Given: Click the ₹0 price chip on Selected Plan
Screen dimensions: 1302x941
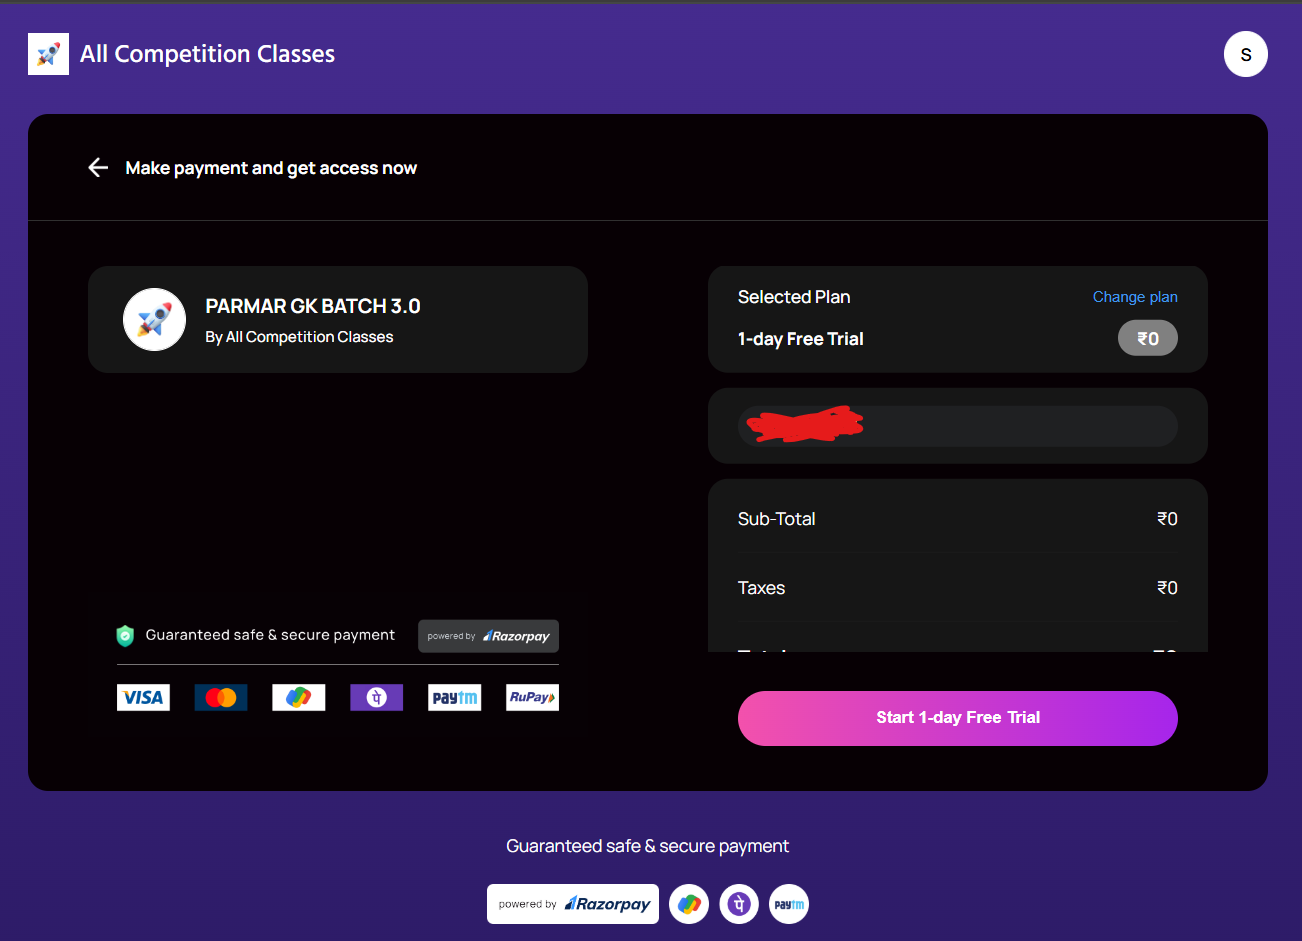Looking at the screenshot, I should (1147, 337).
